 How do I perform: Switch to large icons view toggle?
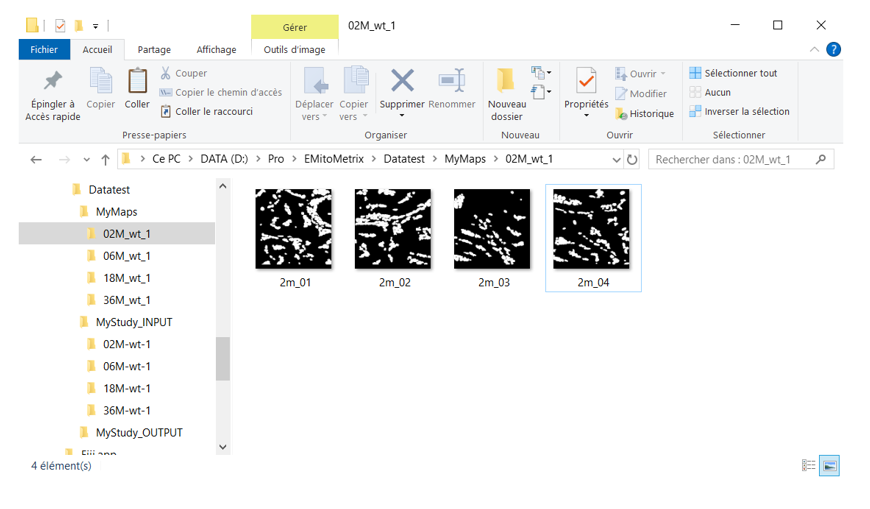pyautogui.click(x=829, y=466)
